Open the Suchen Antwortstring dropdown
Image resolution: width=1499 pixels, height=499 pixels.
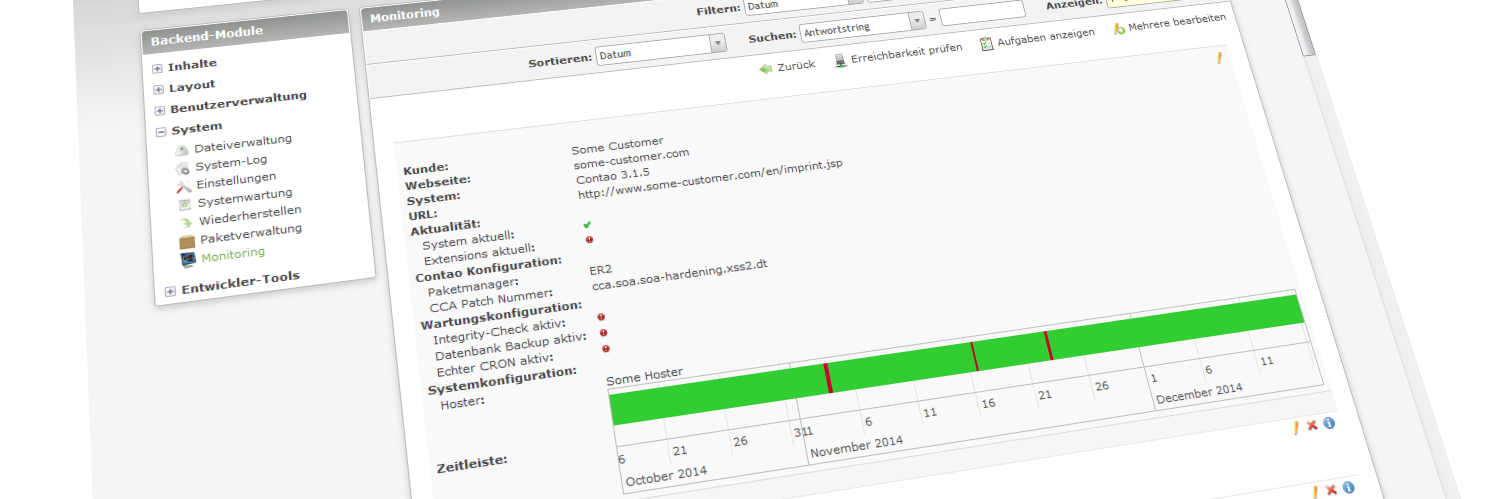(863, 26)
